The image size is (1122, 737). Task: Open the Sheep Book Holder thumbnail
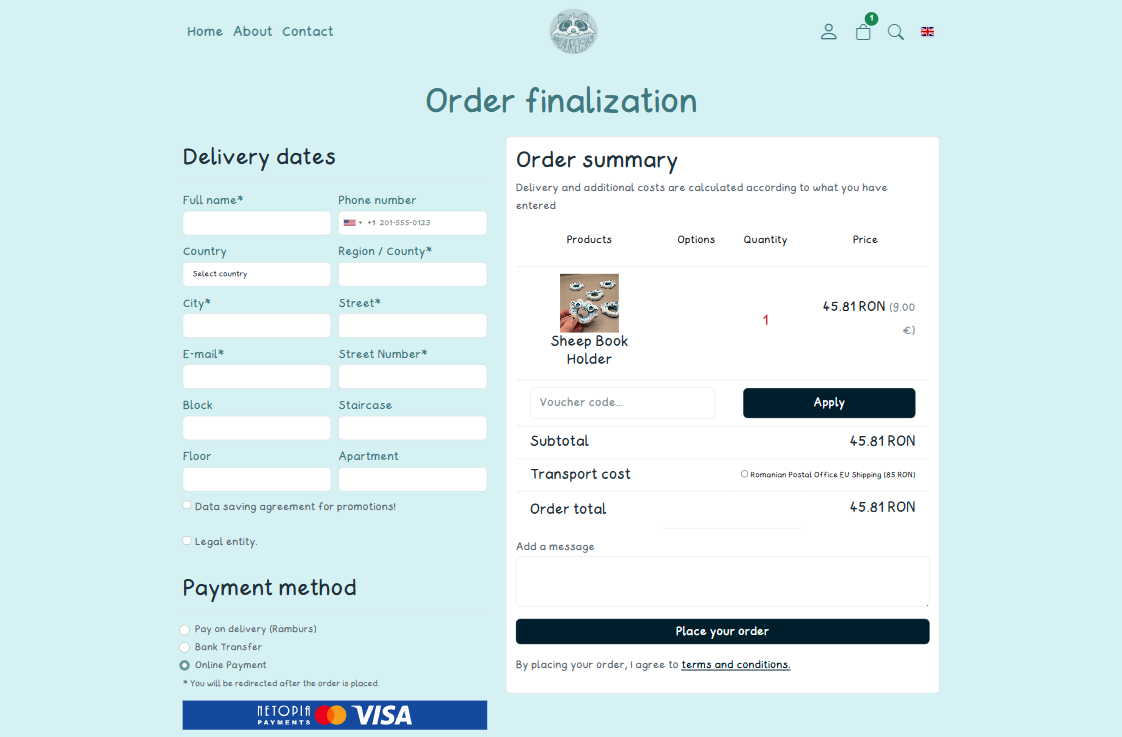589,303
